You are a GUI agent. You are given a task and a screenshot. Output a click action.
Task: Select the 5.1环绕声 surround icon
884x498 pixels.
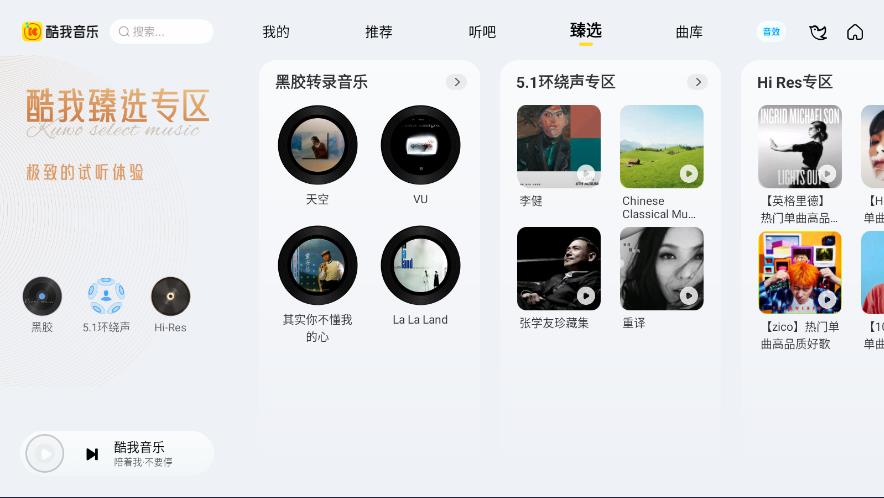point(106,296)
